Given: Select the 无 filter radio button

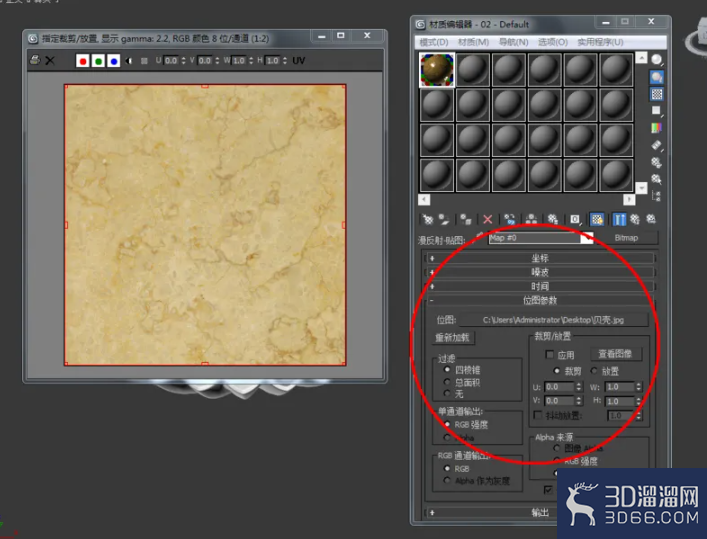Looking at the screenshot, I should tap(447, 394).
